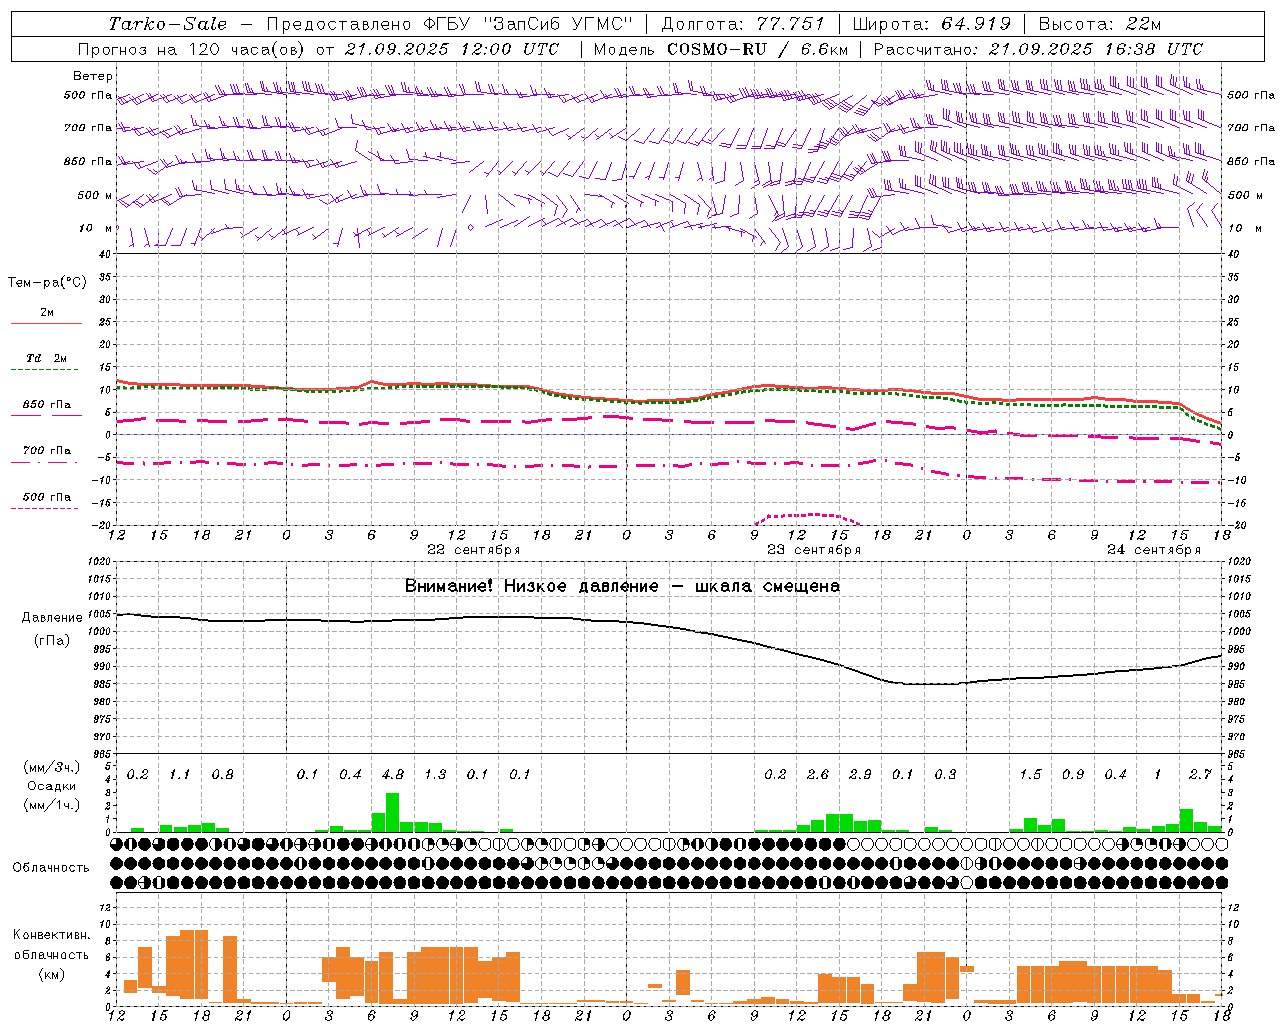Screen dimensions: 1280x1024
Task: Click the Рассчитано: 21.09.2025 16:38 UTC text
Action: (1038, 49)
